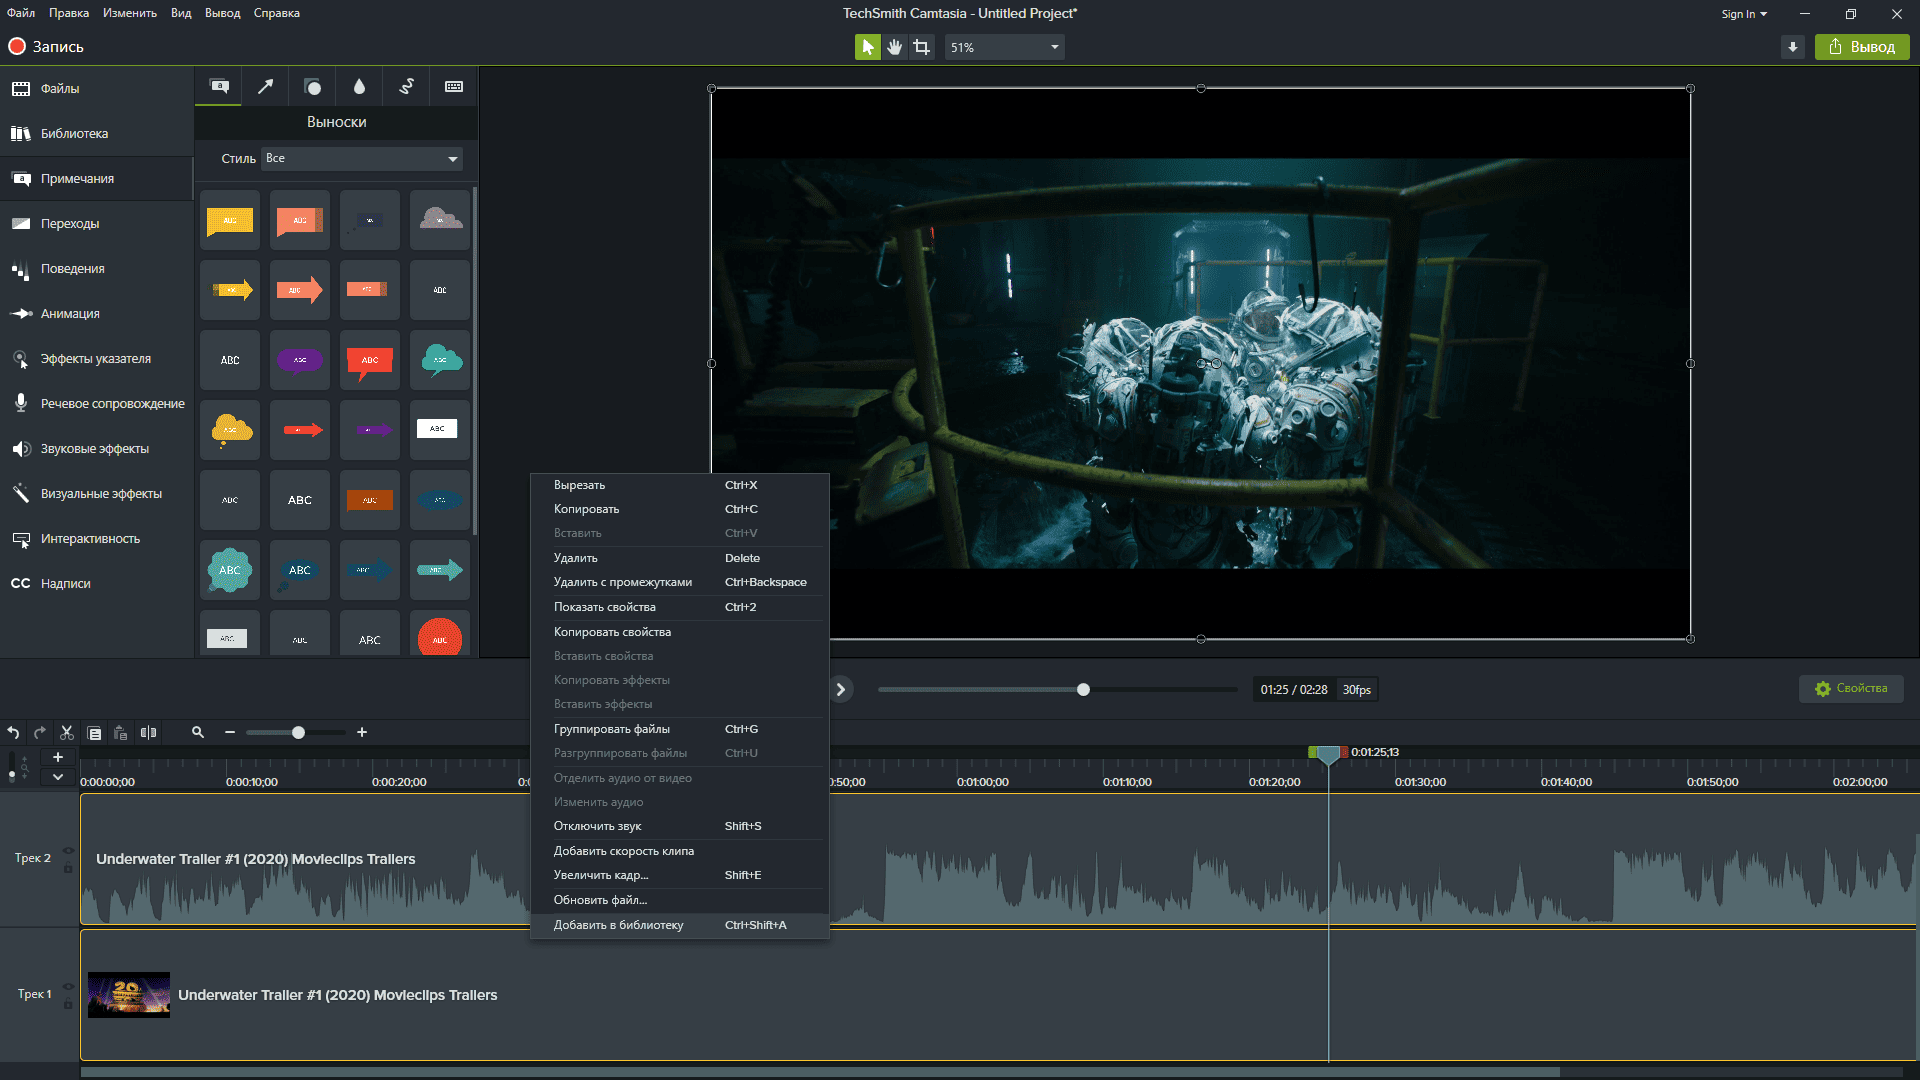
Task: Zoom in timeline with plus icon
Action: 362,733
